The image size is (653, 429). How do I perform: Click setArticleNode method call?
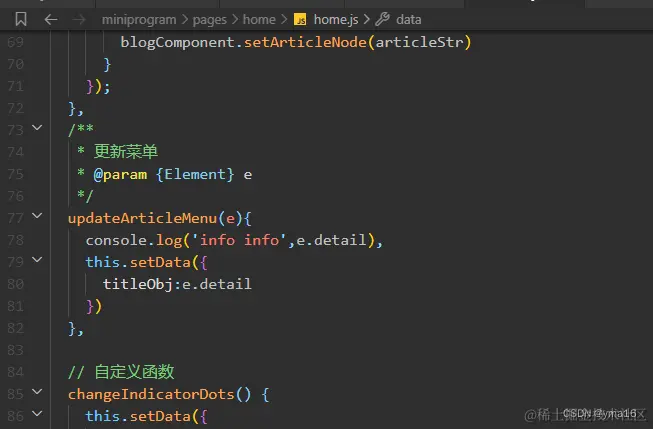(305, 42)
